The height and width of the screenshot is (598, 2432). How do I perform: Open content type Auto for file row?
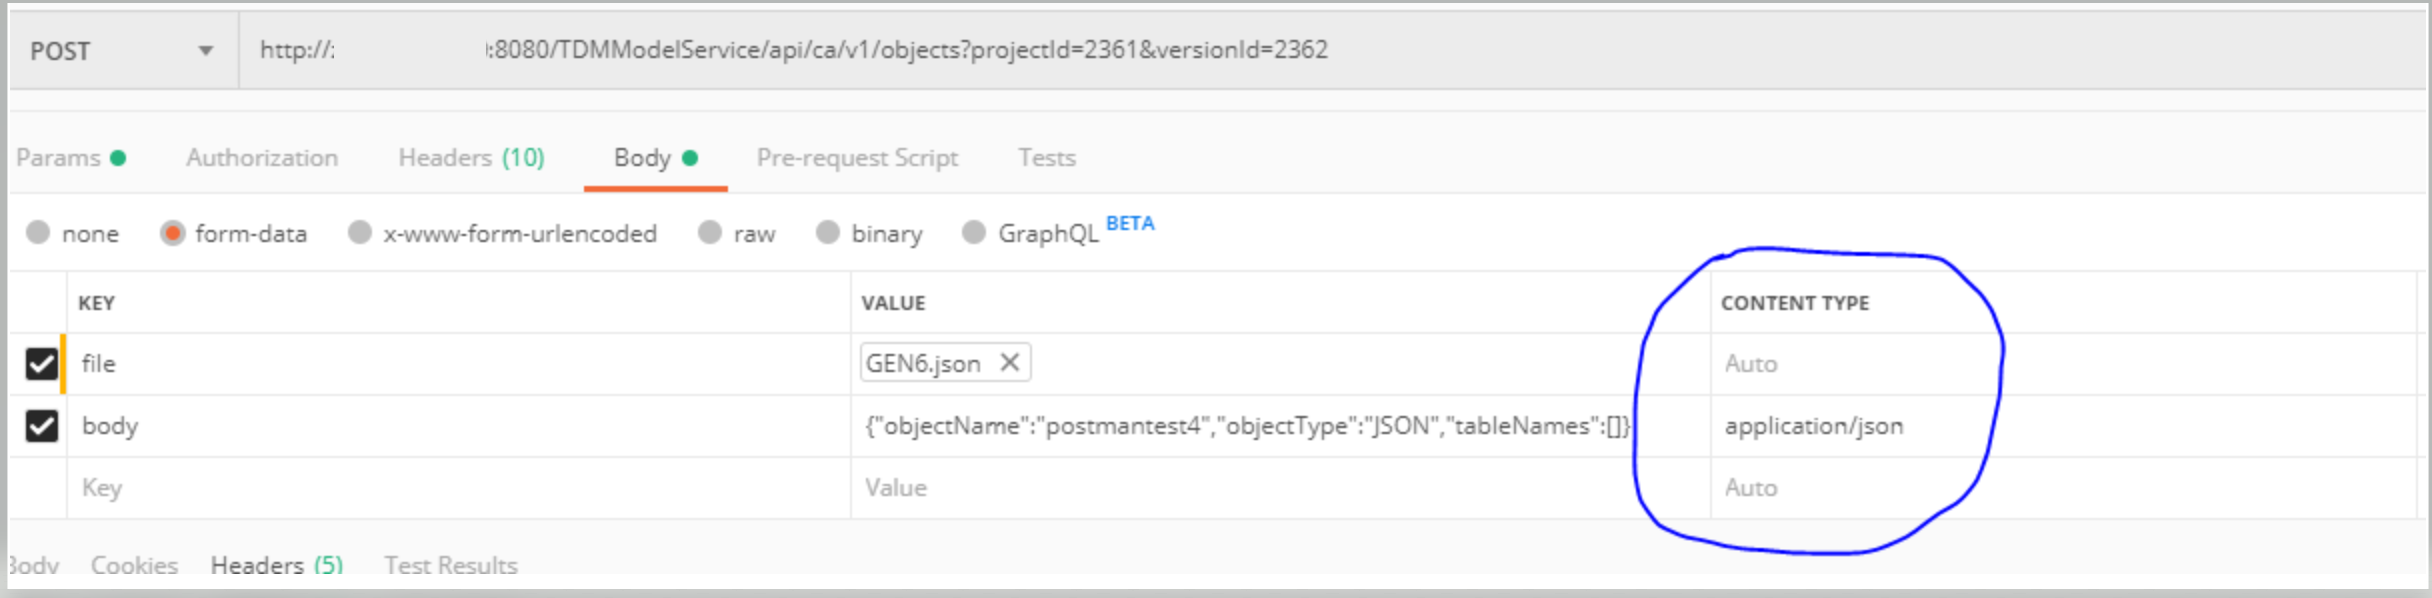[x=1751, y=364]
